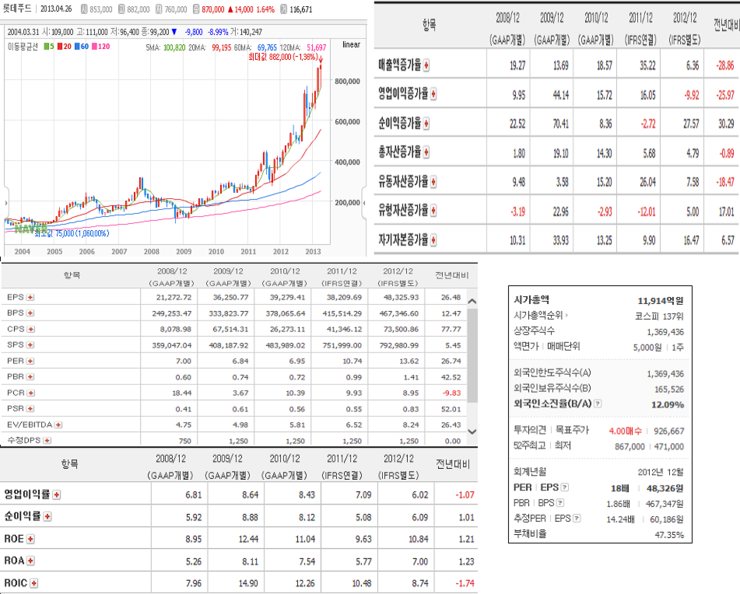This screenshot has height=594, width=740.
Task: Click the plus icon beside 영업이익률
Action: [x=57, y=494]
